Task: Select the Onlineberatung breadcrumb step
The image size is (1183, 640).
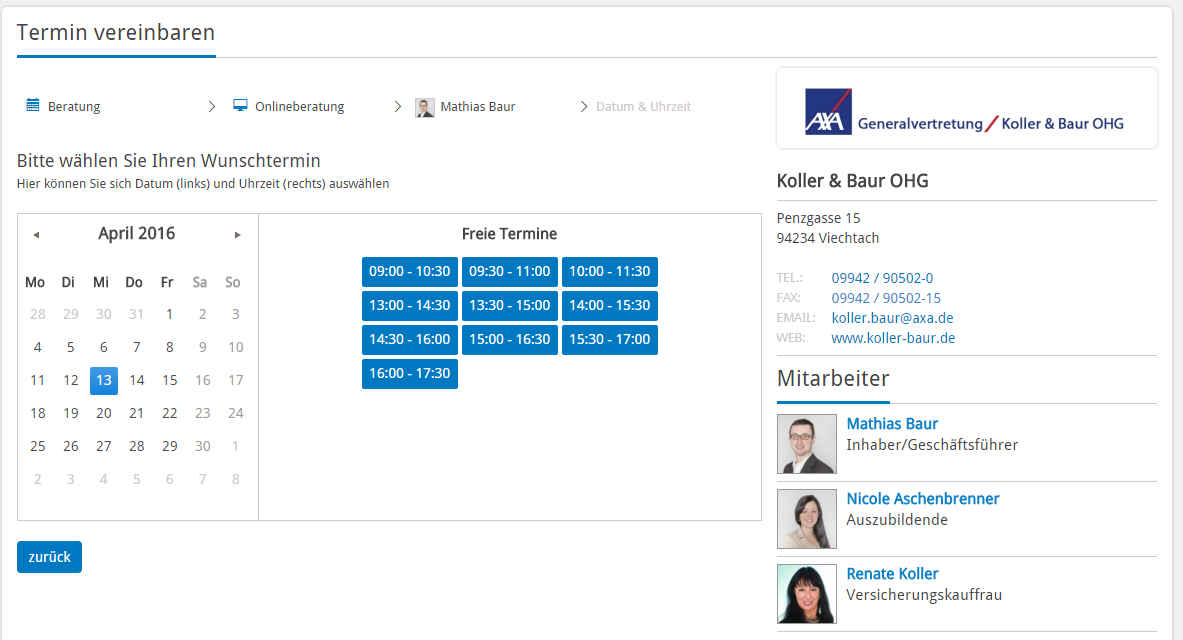Action: pos(299,106)
